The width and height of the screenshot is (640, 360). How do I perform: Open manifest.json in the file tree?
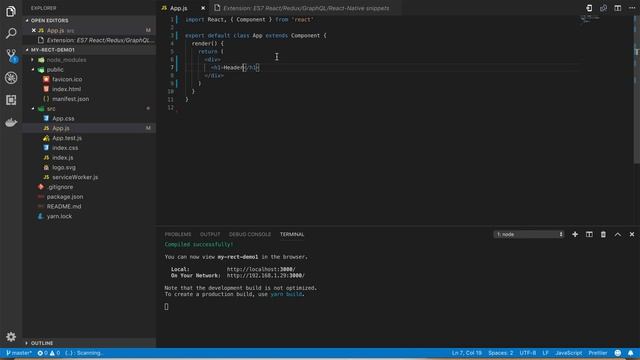(70, 99)
